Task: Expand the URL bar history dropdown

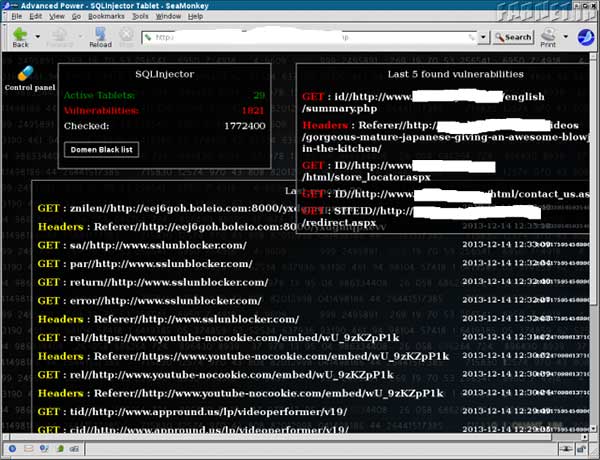Action: click(484, 37)
